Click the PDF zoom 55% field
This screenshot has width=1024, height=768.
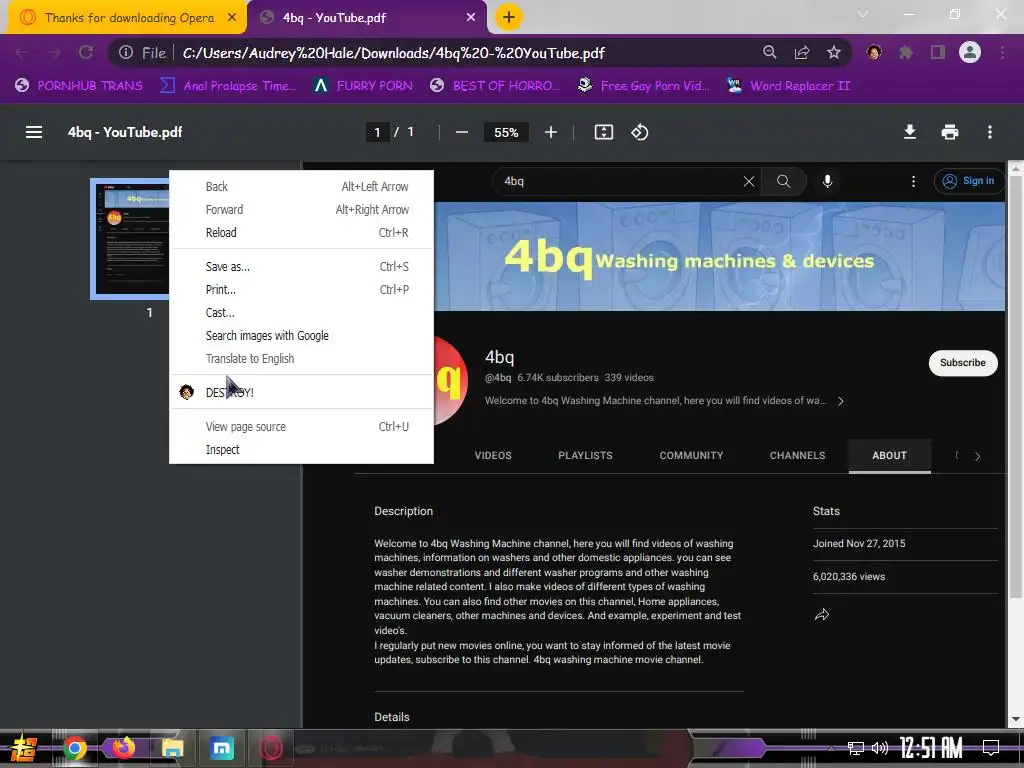(x=506, y=133)
